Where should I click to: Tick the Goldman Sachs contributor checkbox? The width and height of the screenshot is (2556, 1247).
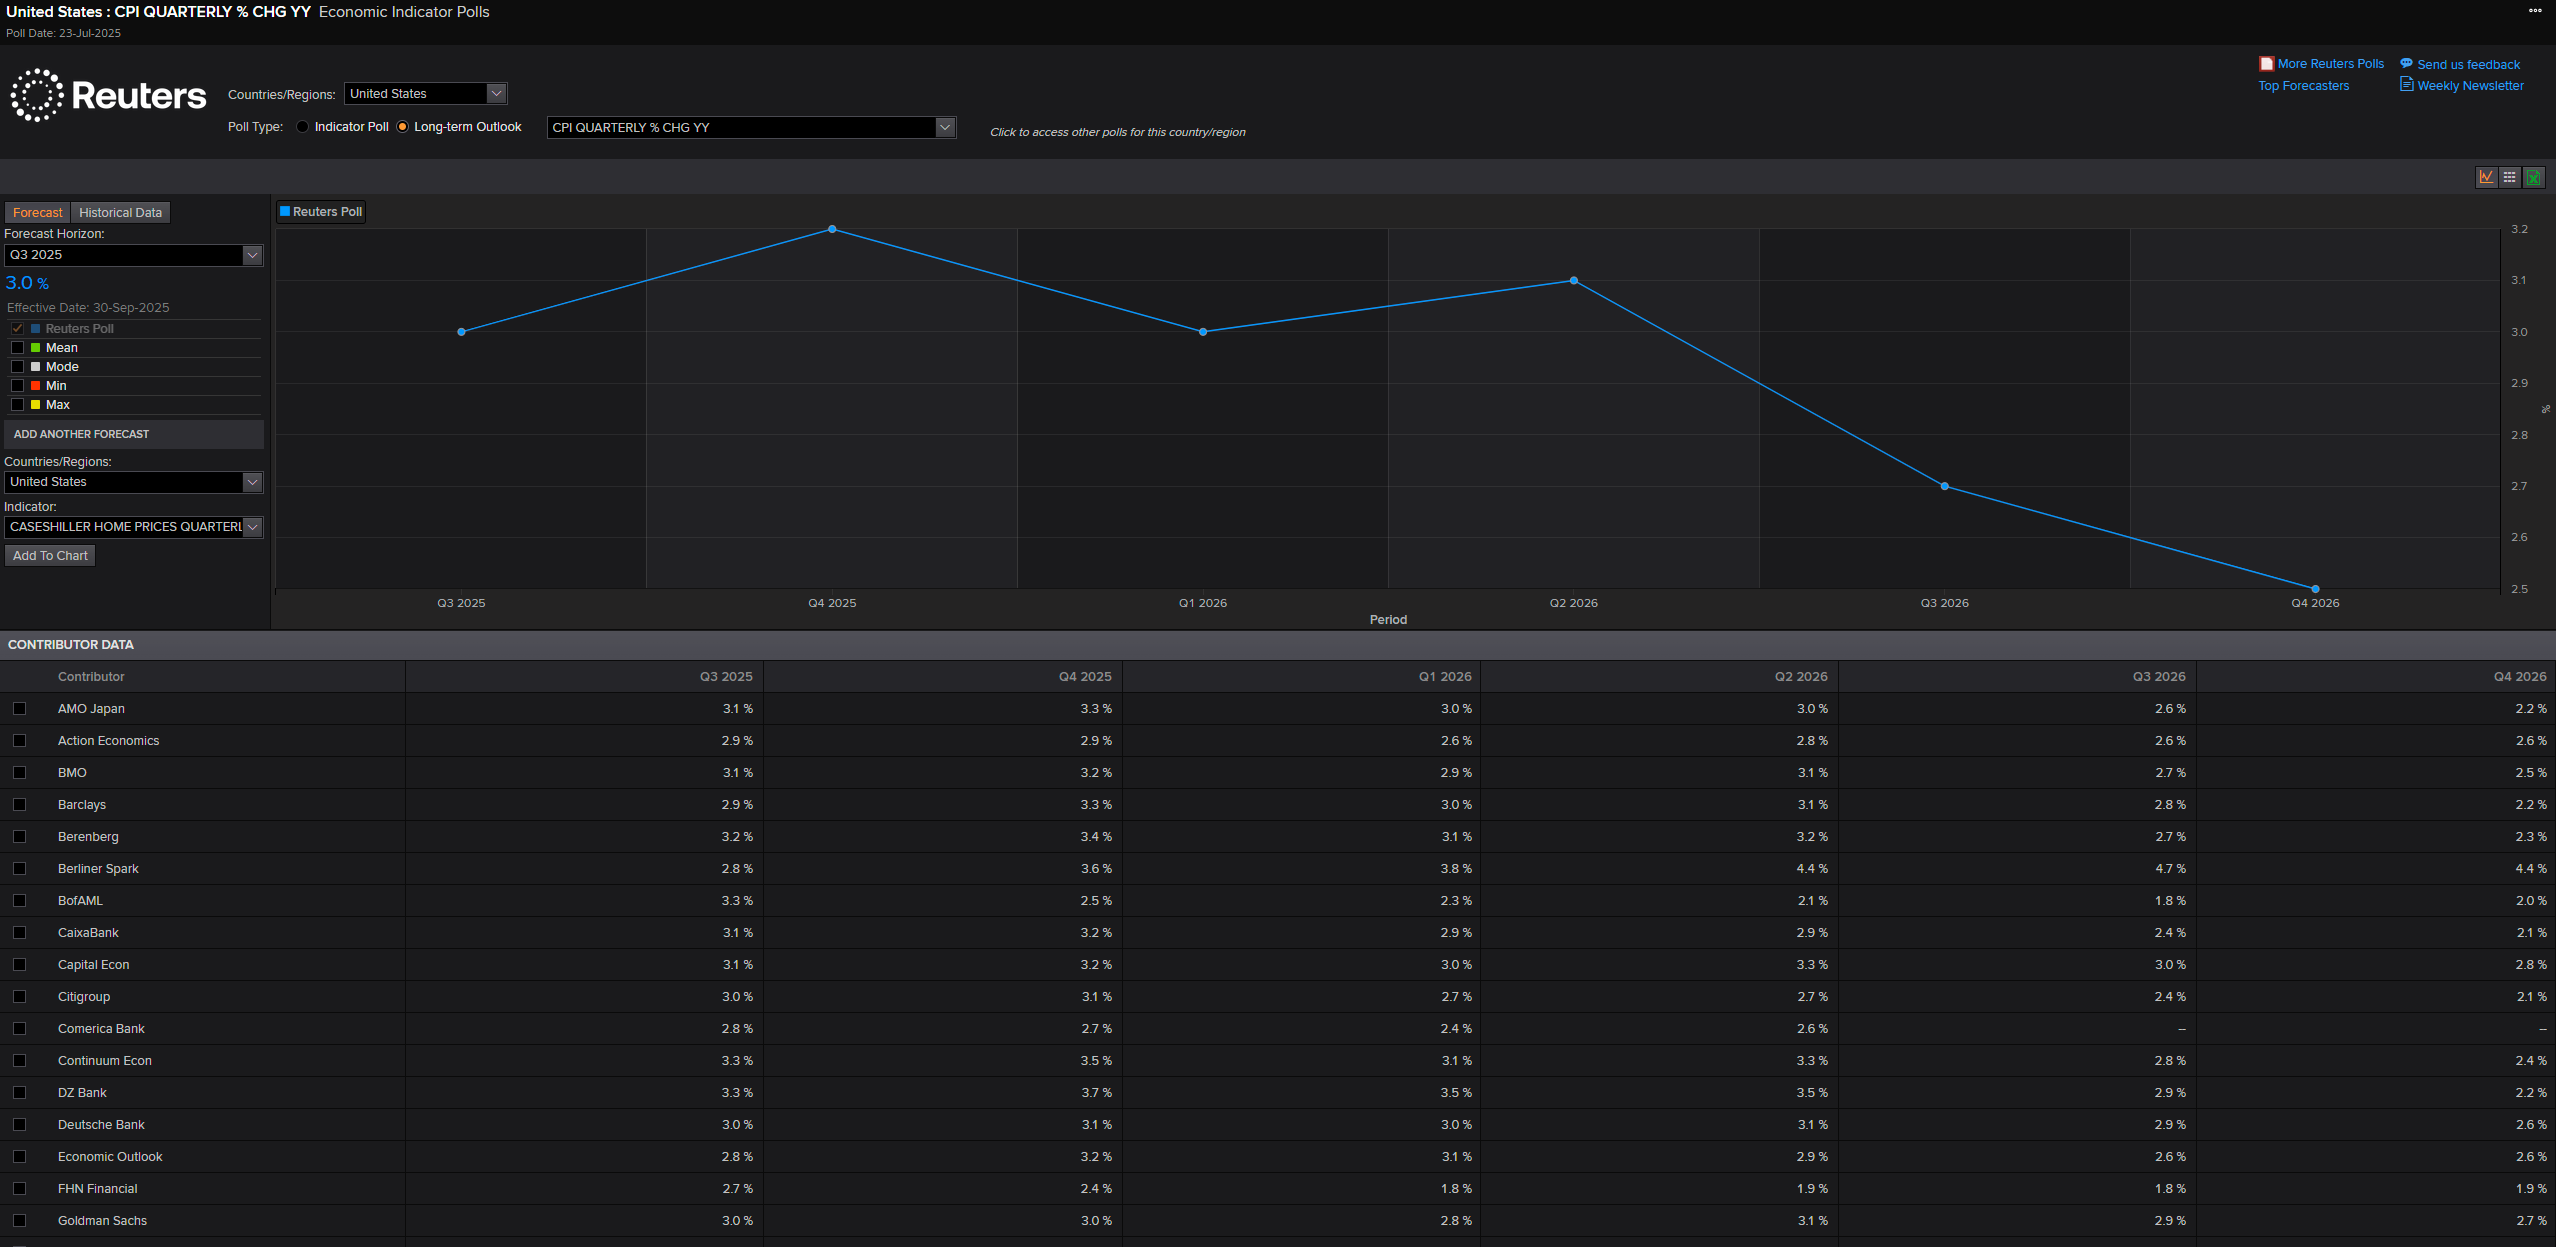pyautogui.click(x=19, y=1221)
